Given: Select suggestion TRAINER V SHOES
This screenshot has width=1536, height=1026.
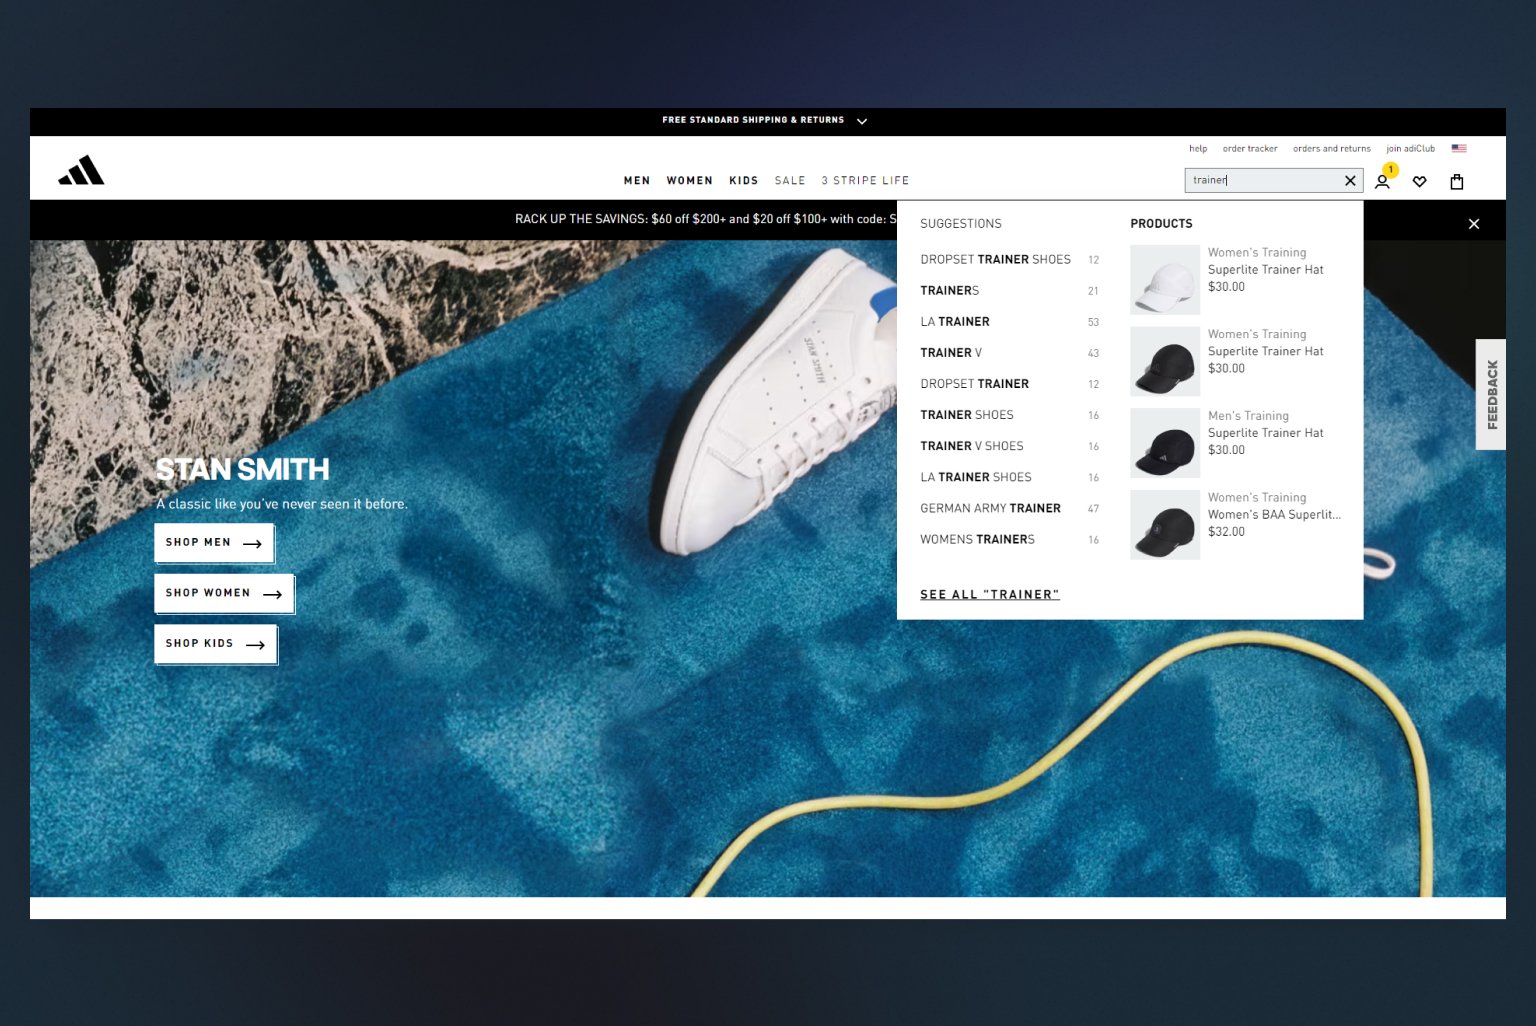Looking at the screenshot, I should [x=1009, y=445].
